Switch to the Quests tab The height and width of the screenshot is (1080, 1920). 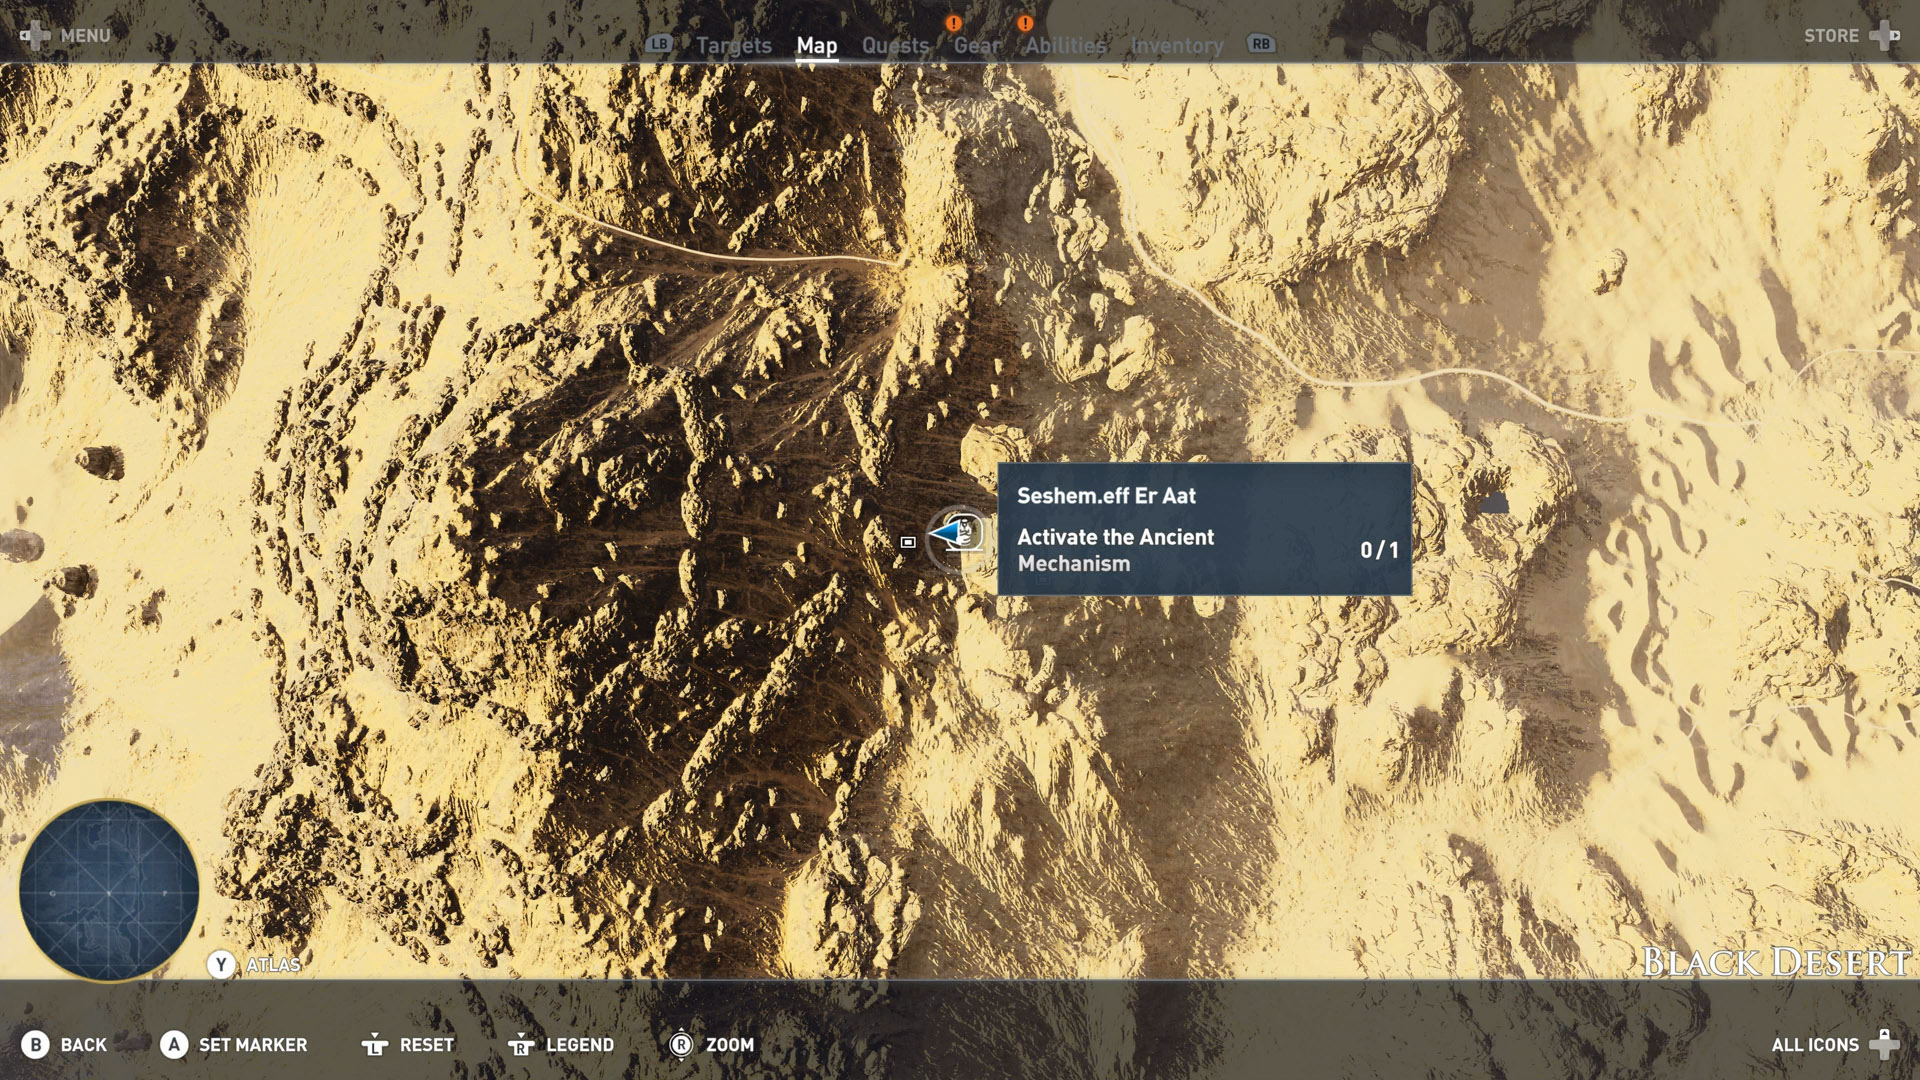895,45
